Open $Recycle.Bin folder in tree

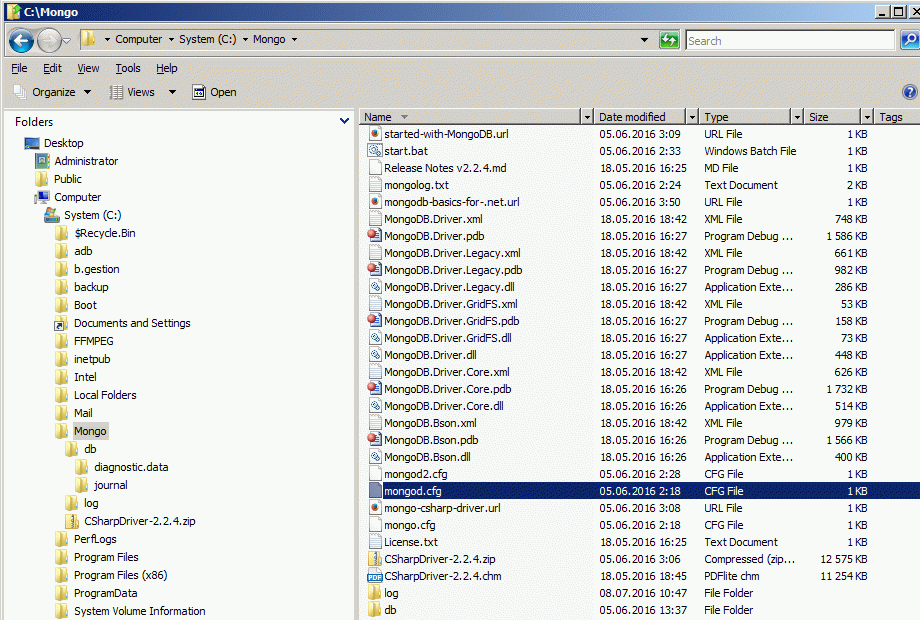click(x=104, y=233)
